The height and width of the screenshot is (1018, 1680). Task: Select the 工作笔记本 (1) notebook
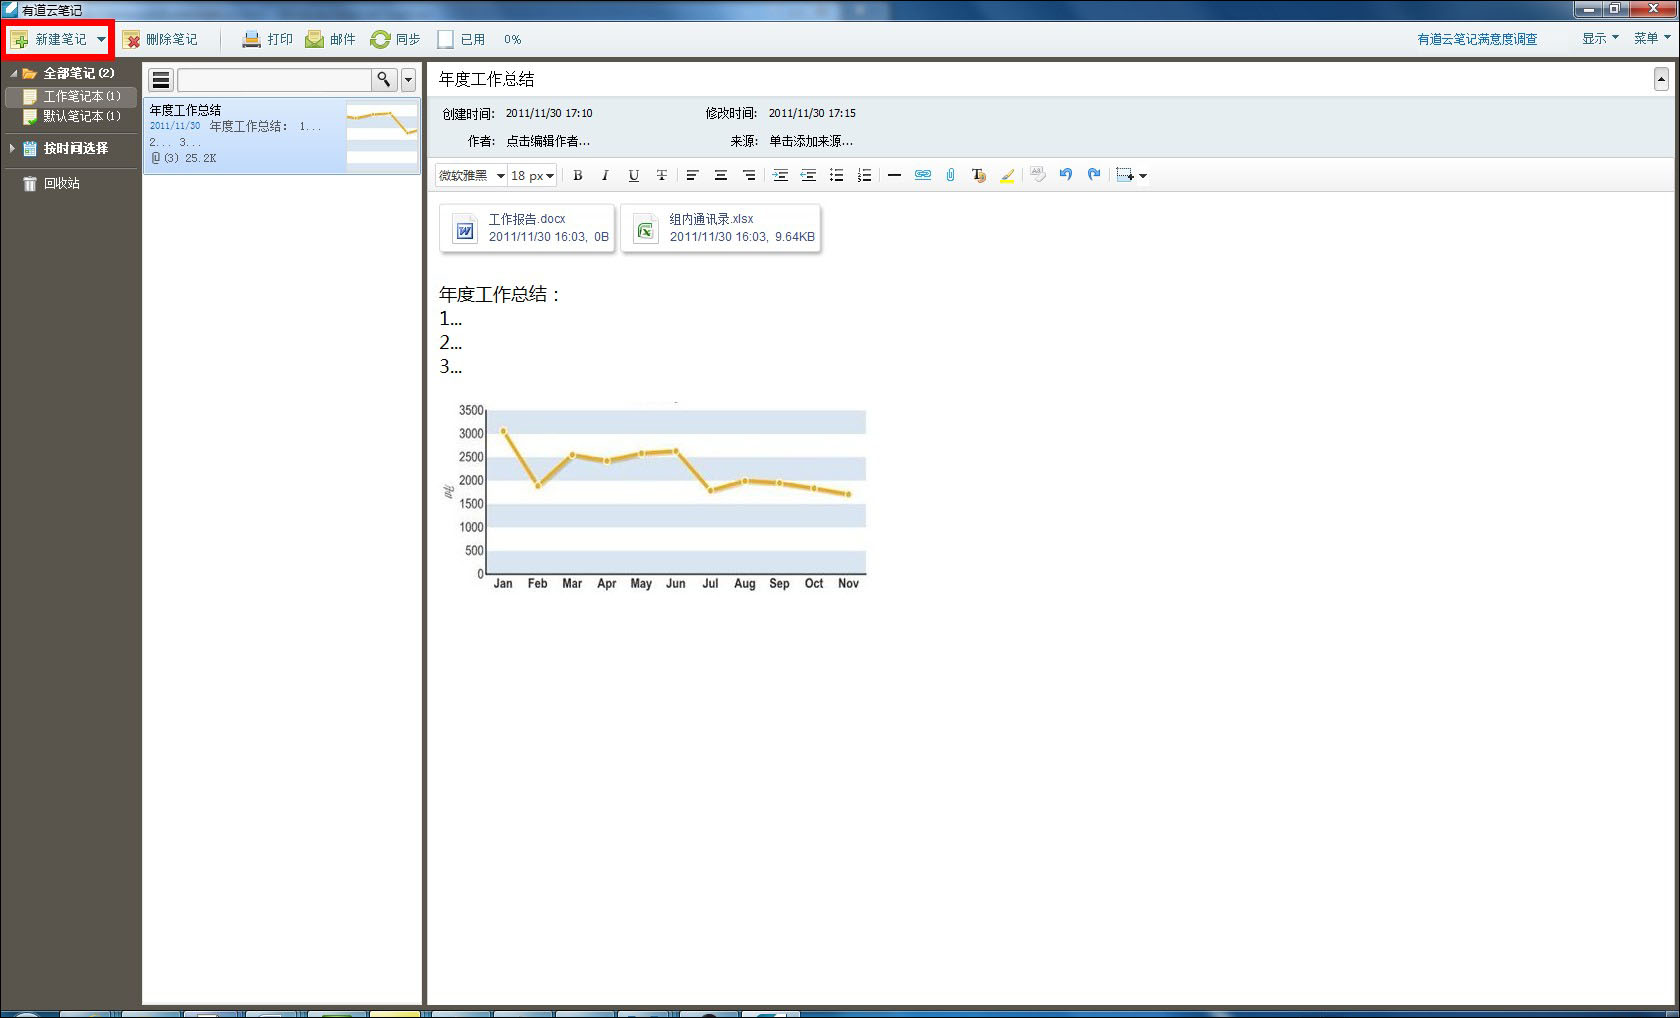tap(72, 97)
